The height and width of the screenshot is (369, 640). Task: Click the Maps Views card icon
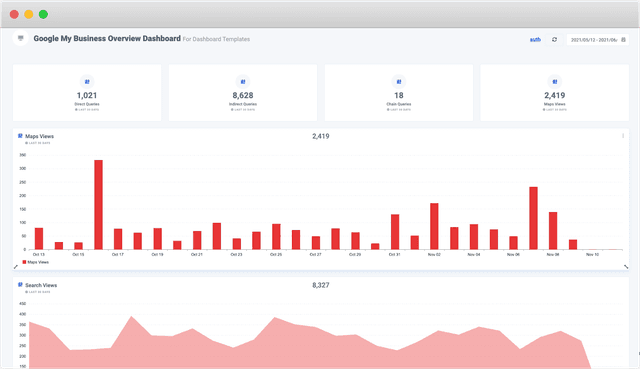click(555, 82)
